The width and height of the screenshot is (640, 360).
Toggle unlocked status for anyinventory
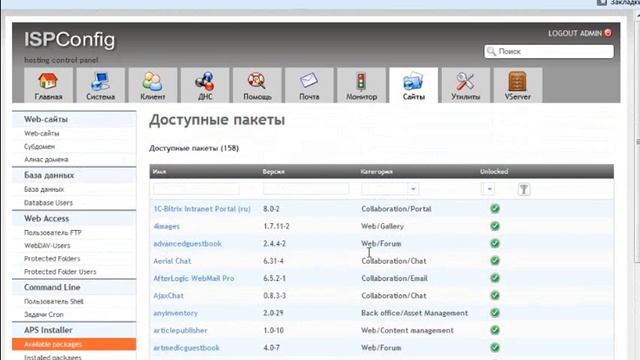pyautogui.click(x=495, y=313)
